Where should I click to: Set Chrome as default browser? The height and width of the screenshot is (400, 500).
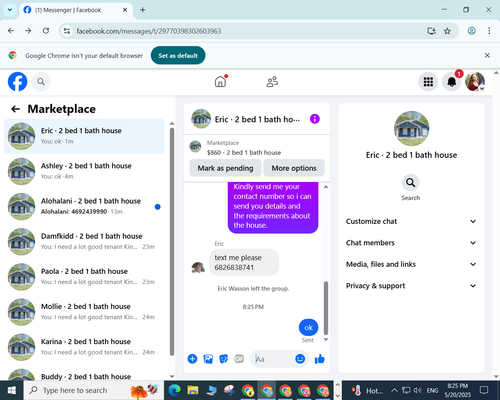point(178,55)
